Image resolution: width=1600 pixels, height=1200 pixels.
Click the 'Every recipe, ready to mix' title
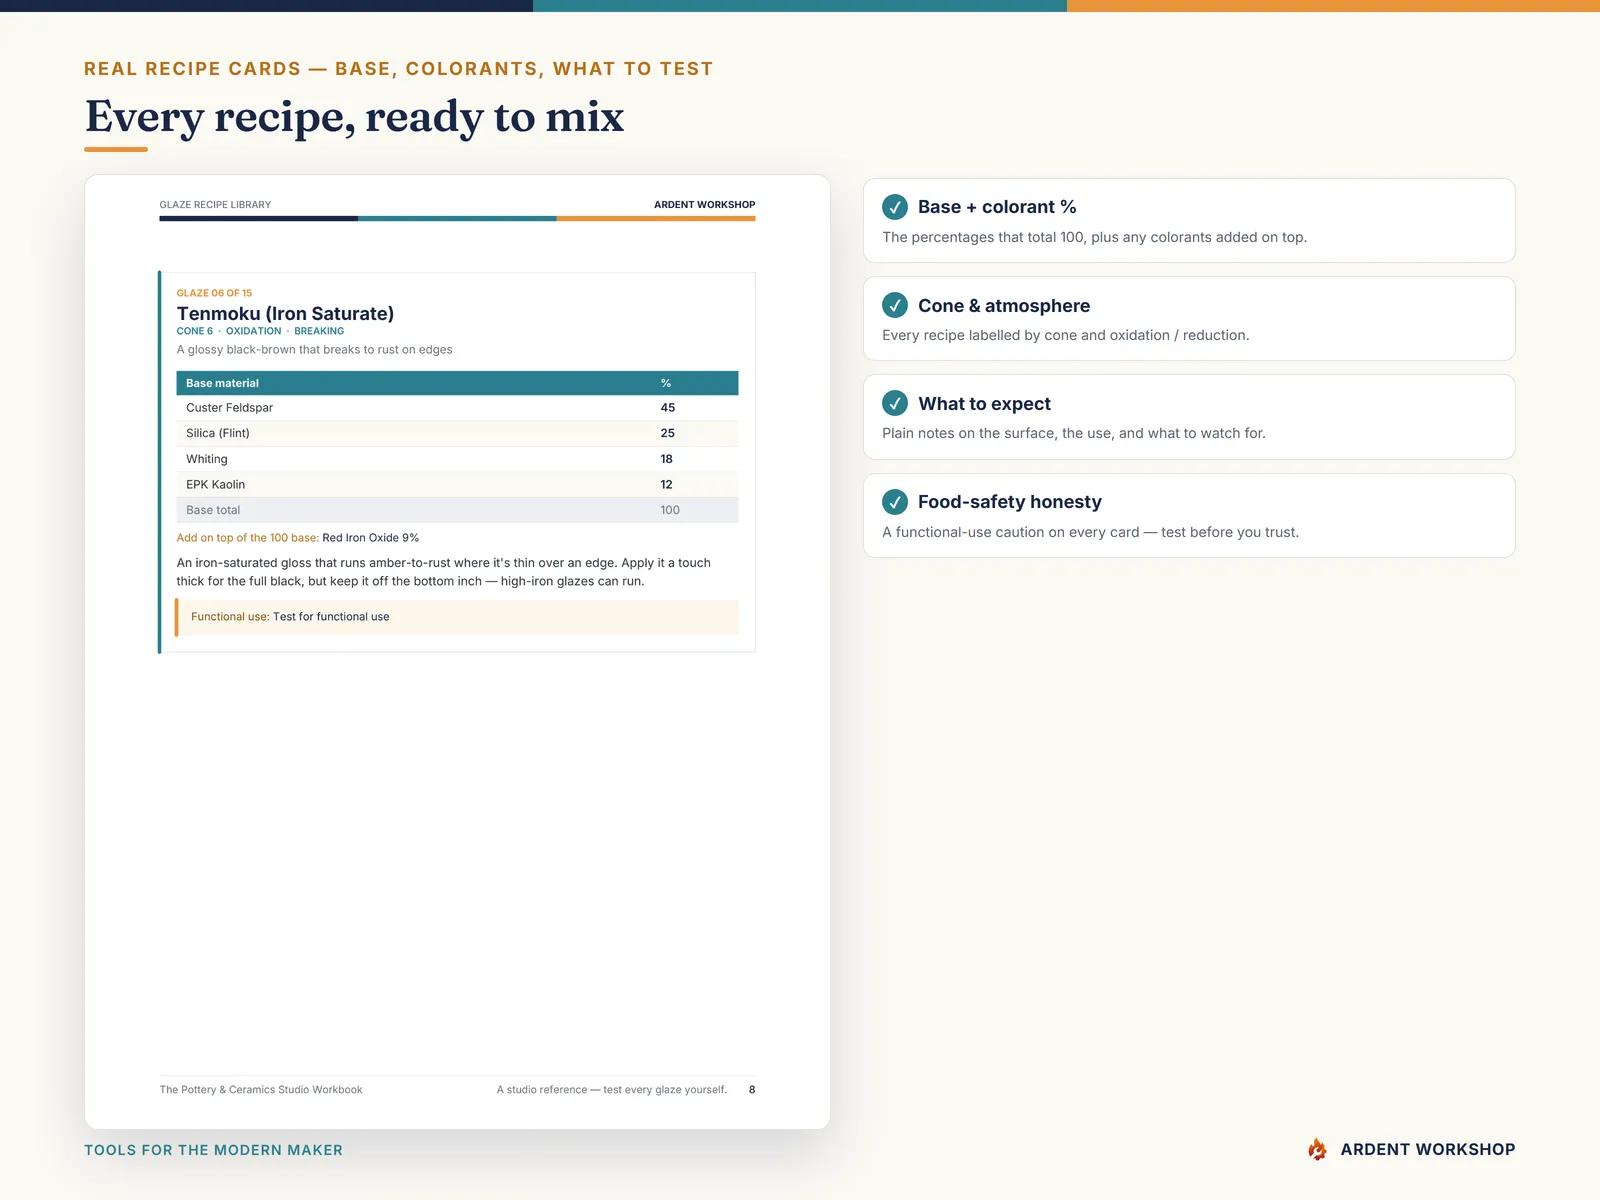pyautogui.click(x=354, y=117)
